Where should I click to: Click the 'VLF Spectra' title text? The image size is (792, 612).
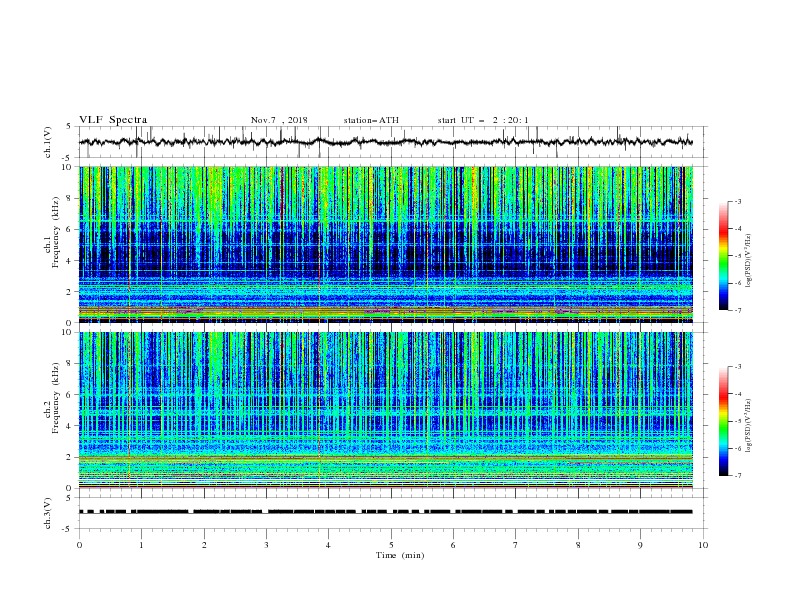click(x=113, y=120)
